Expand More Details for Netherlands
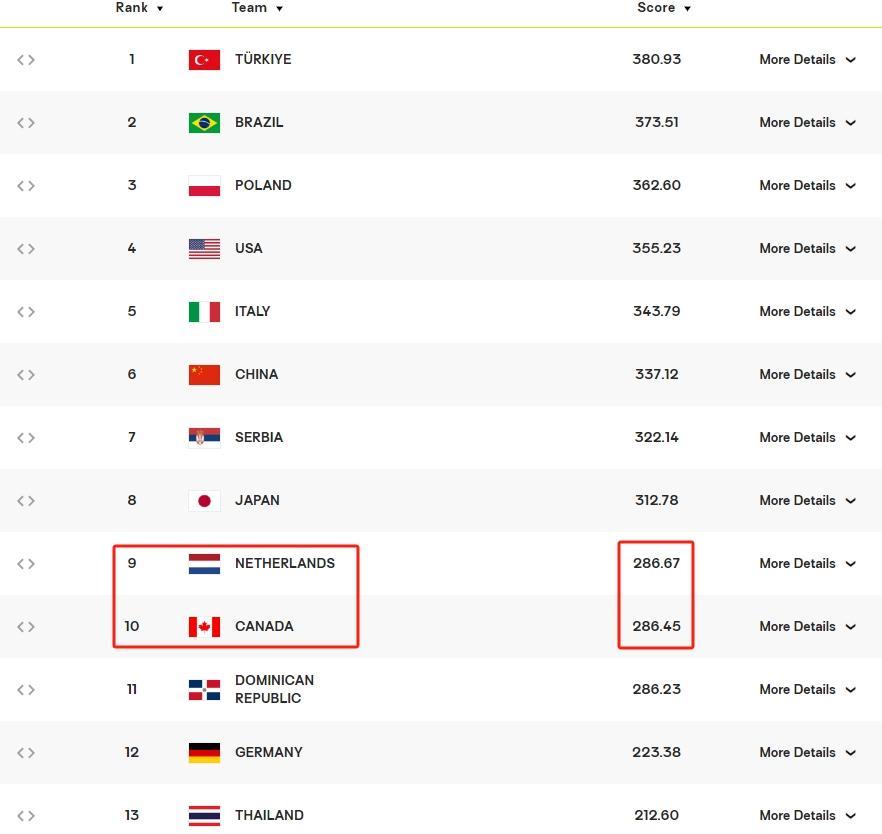The height and width of the screenshot is (834, 882). click(807, 564)
